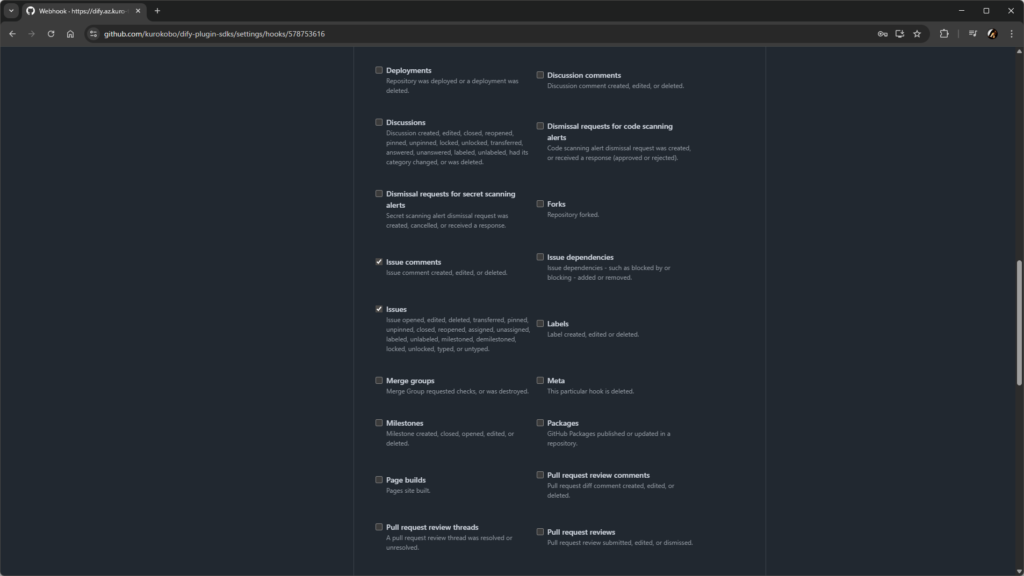Bookmark this page with the star icon
This screenshot has height=576, width=1024.
917,33
